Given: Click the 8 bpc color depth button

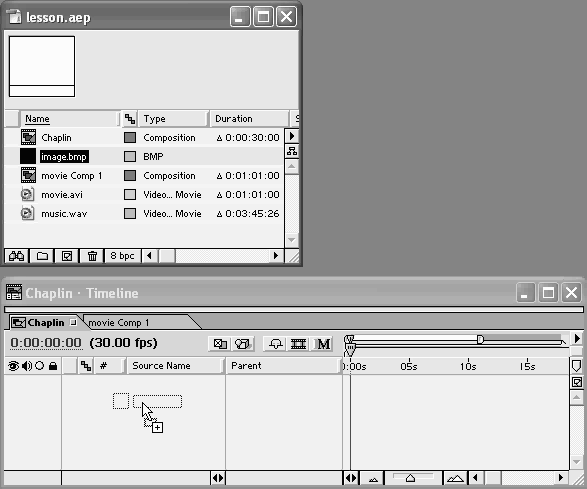Looking at the screenshot, I should (x=122, y=256).
